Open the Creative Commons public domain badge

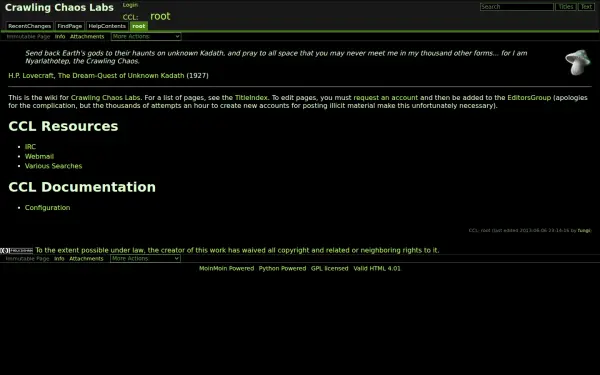(x=16, y=251)
